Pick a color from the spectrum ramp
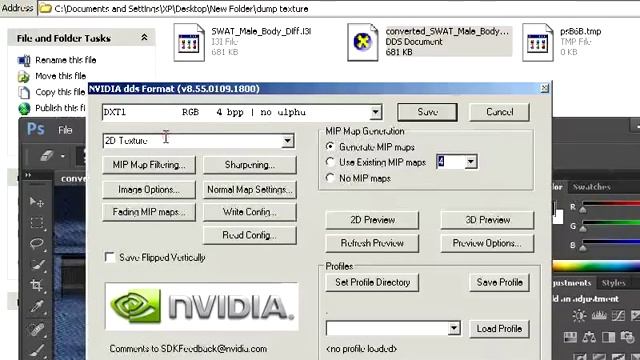 coord(596,267)
